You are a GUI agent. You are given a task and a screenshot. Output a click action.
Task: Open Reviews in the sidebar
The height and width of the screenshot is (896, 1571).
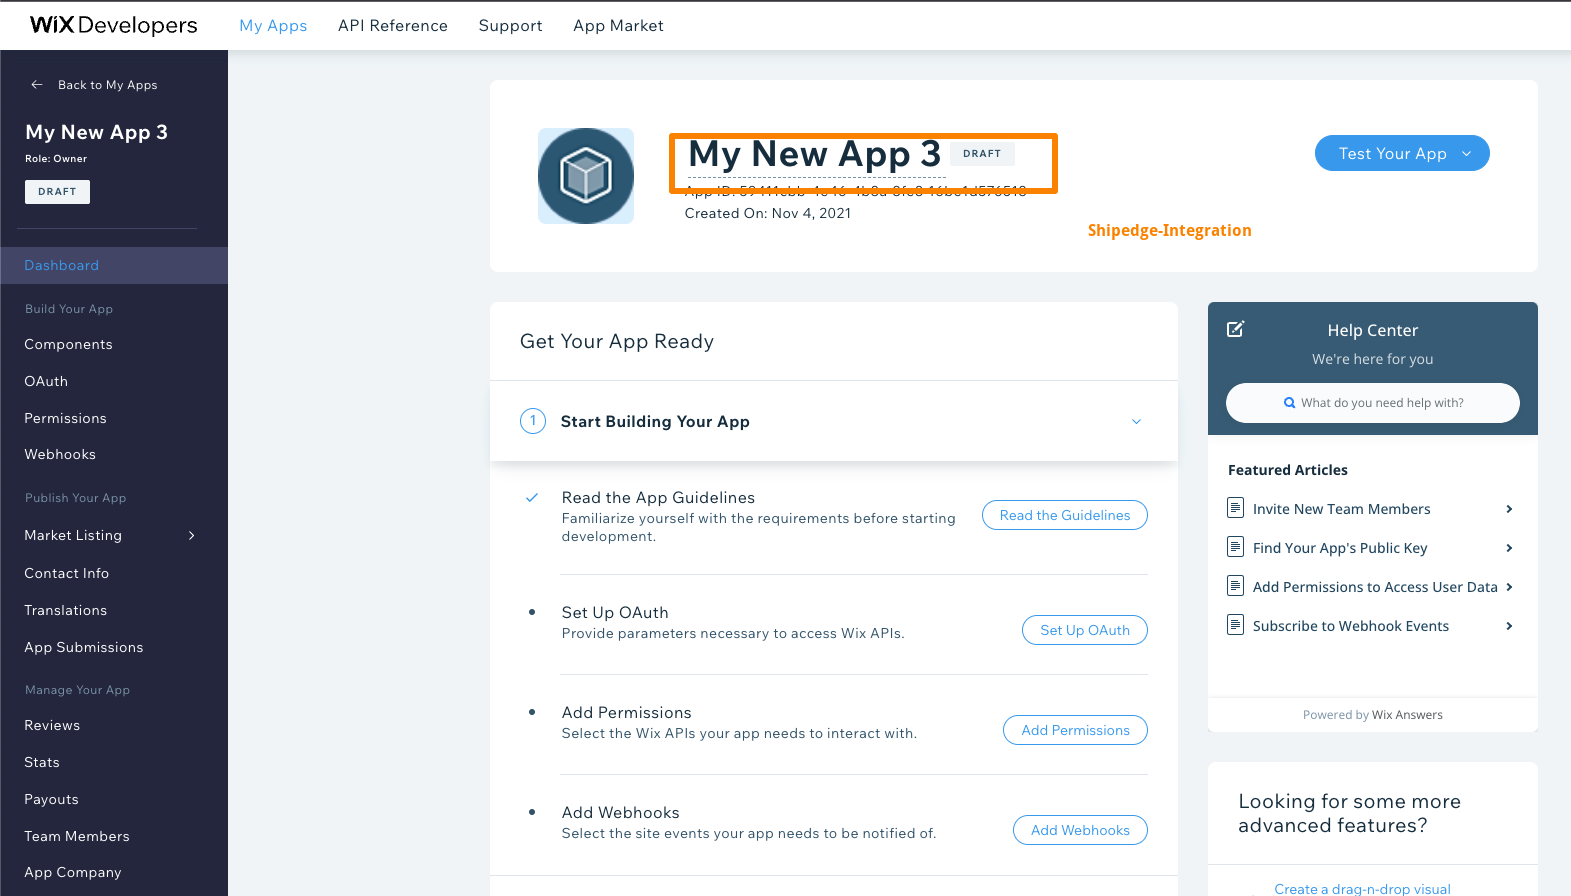pyautogui.click(x=52, y=725)
